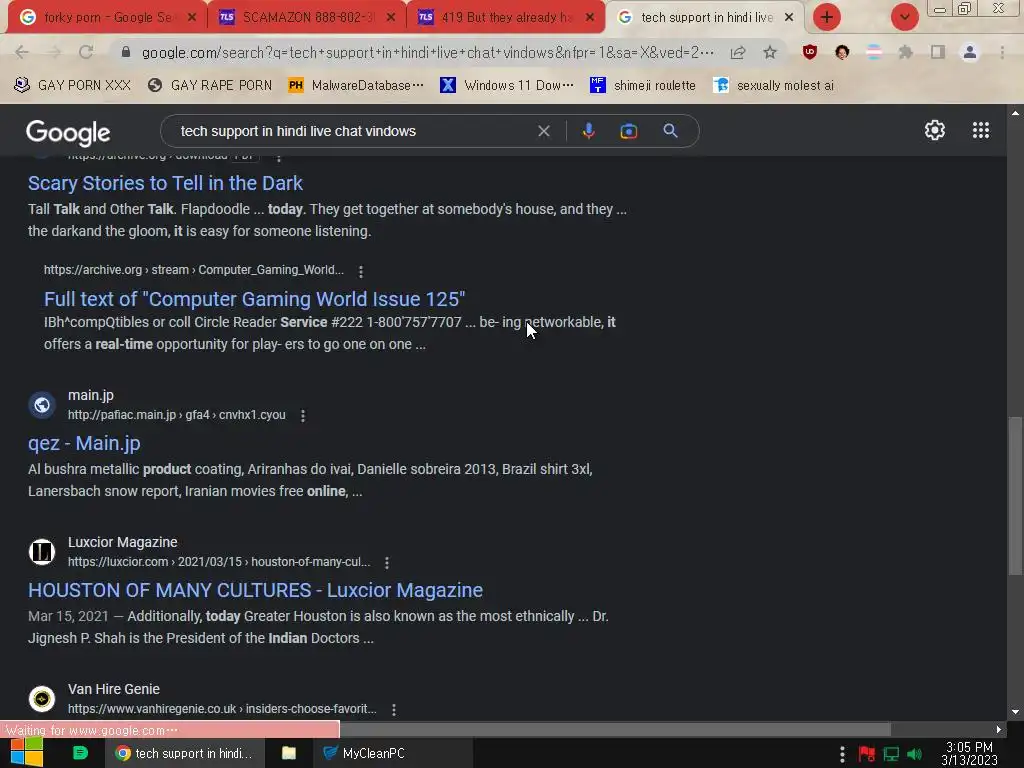This screenshot has height=768, width=1024.
Task: Show hidden tray icons overflow
Action: 842,754
